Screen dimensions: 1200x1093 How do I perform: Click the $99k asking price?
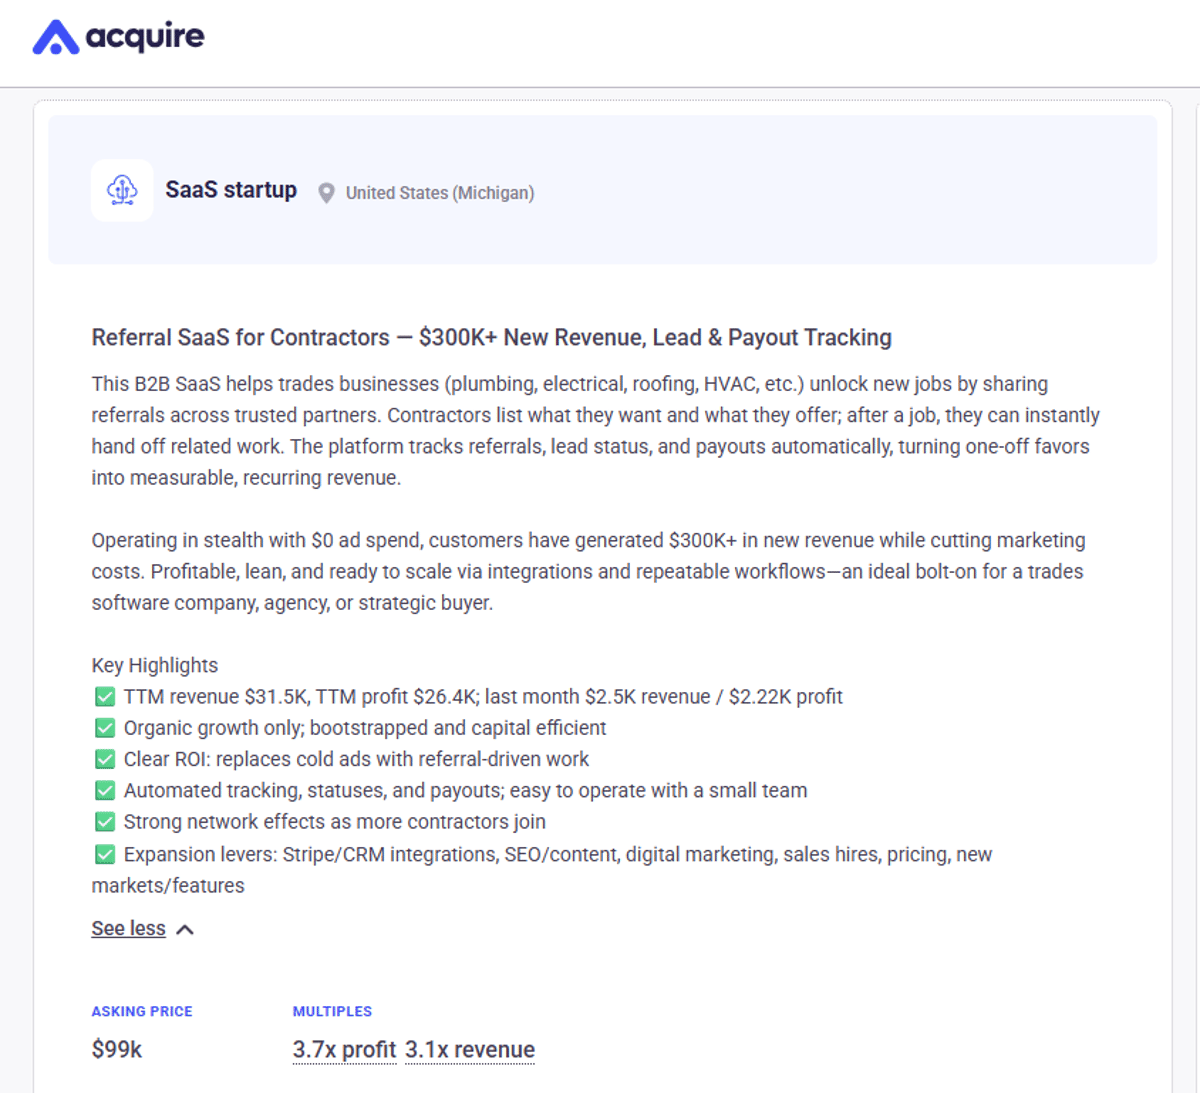(x=116, y=1049)
